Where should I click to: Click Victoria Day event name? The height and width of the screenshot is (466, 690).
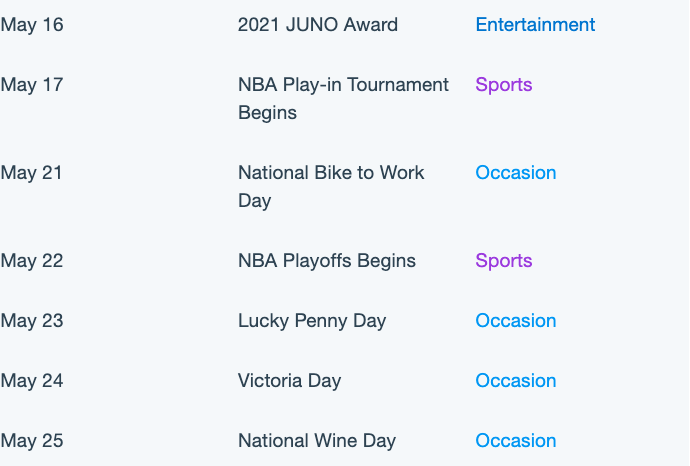(x=290, y=381)
